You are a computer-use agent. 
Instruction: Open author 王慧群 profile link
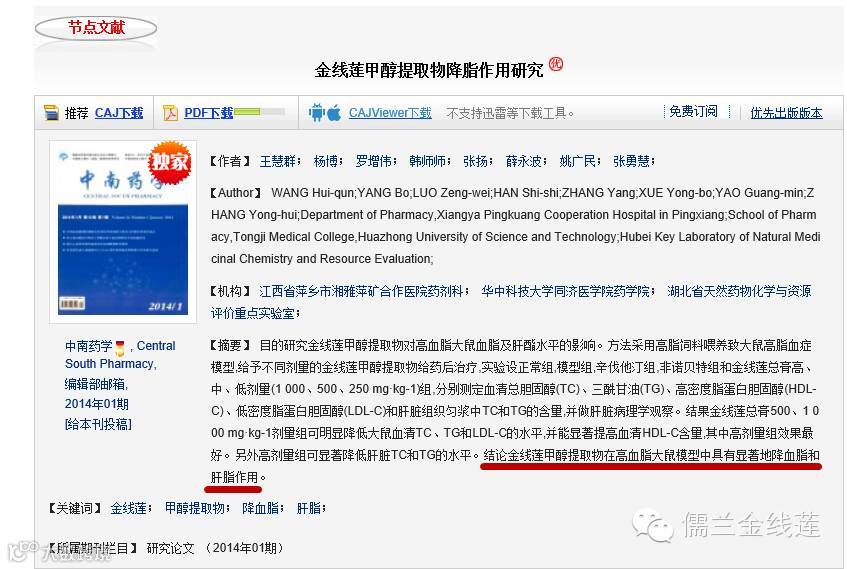tap(278, 161)
